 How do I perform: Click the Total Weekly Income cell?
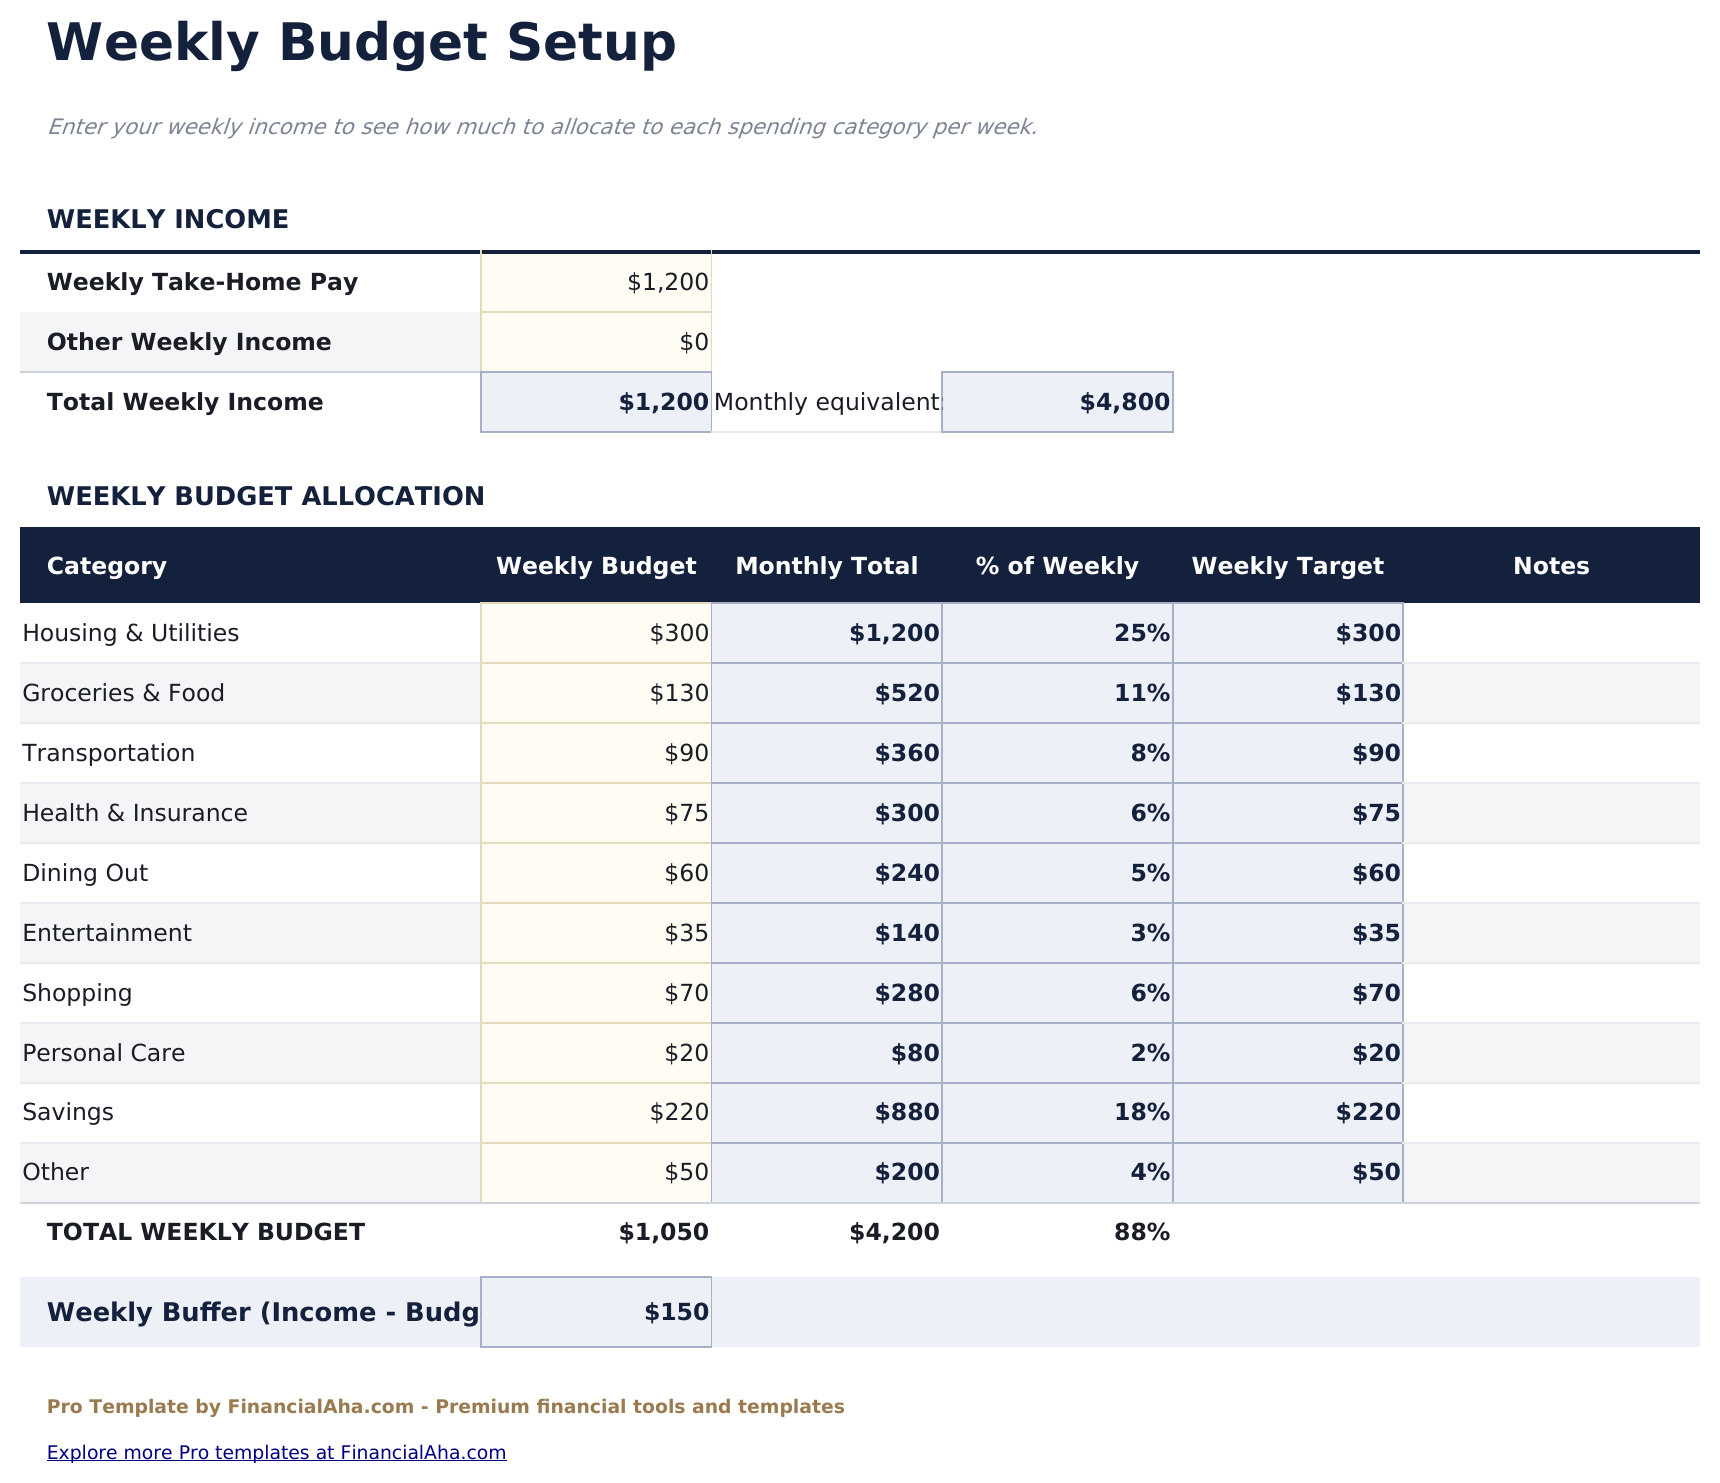click(595, 402)
